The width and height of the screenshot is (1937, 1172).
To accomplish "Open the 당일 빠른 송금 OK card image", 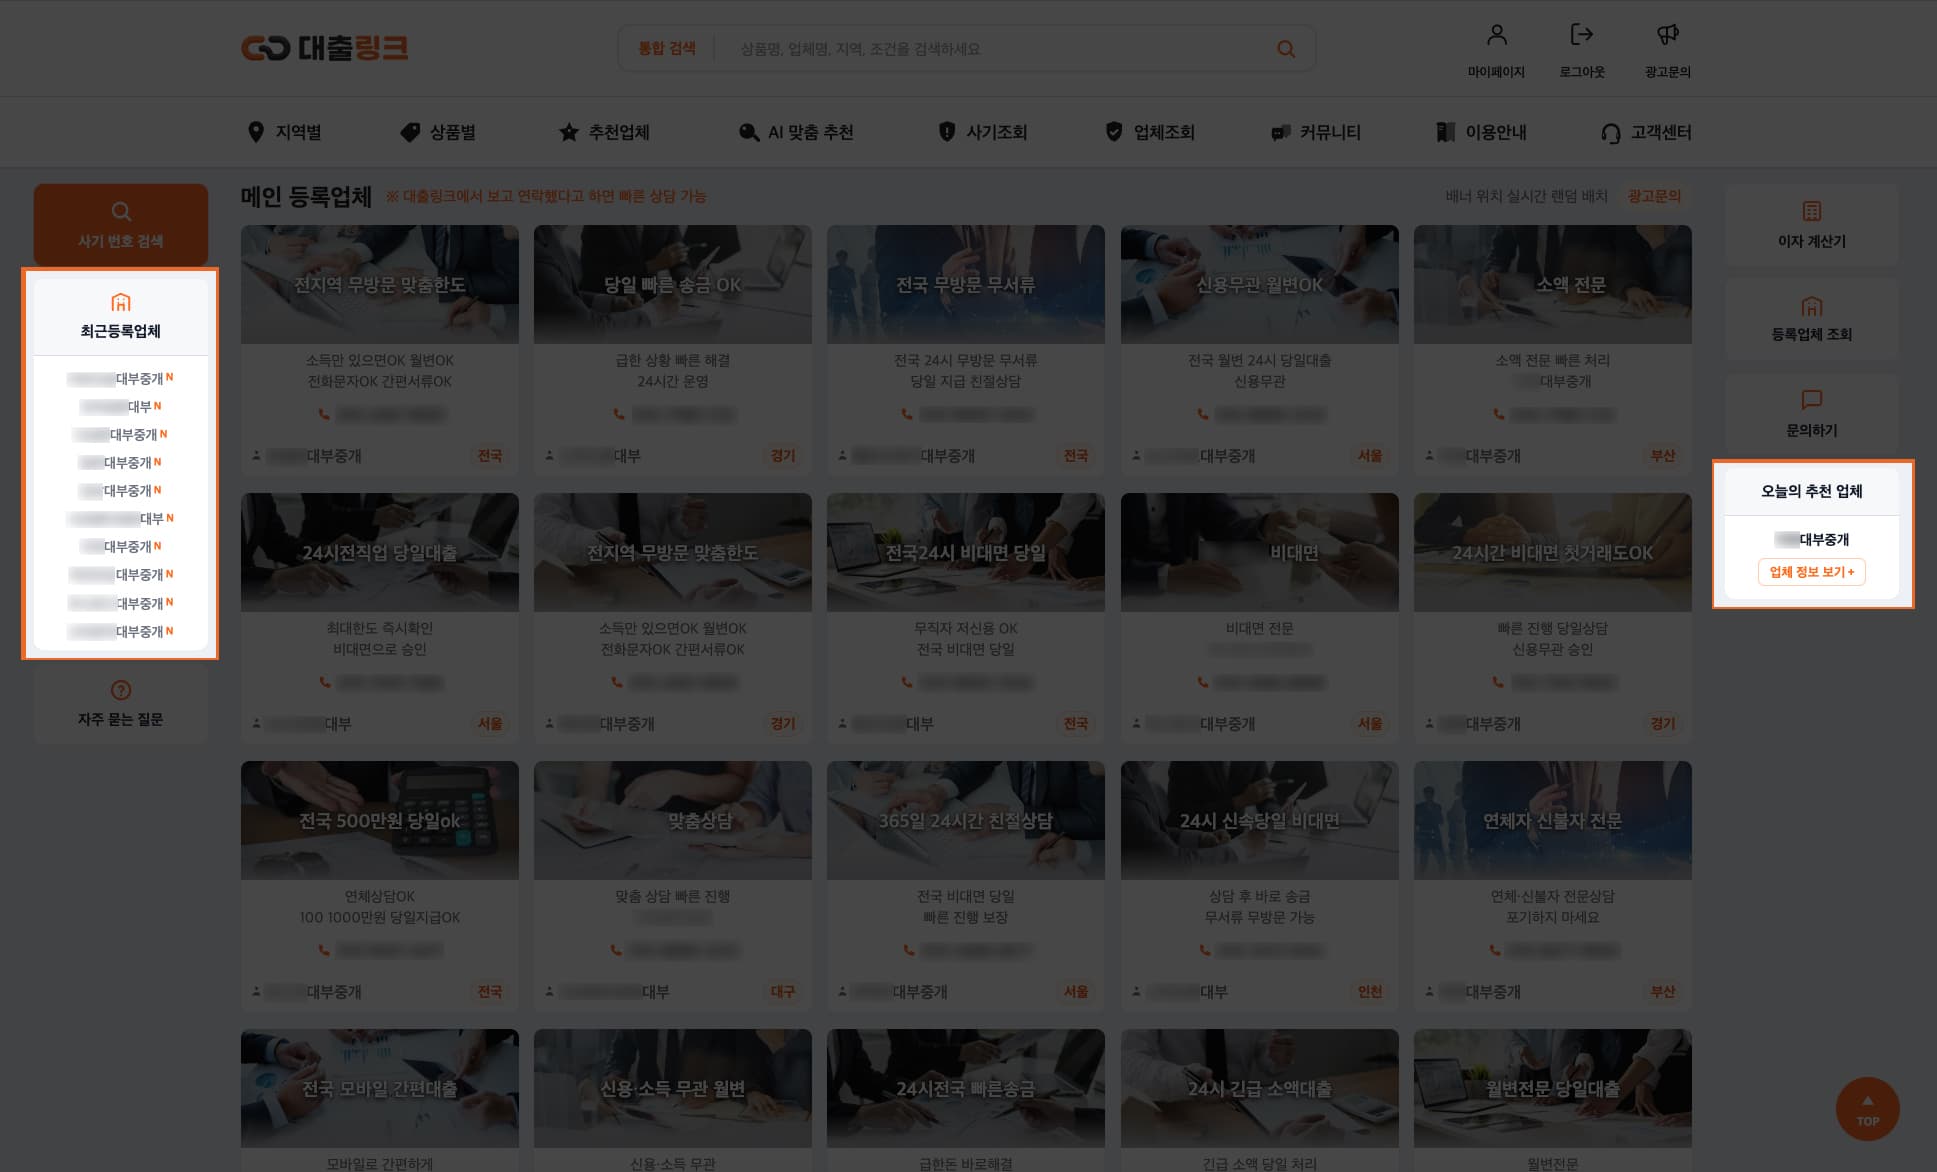I will coord(673,285).
